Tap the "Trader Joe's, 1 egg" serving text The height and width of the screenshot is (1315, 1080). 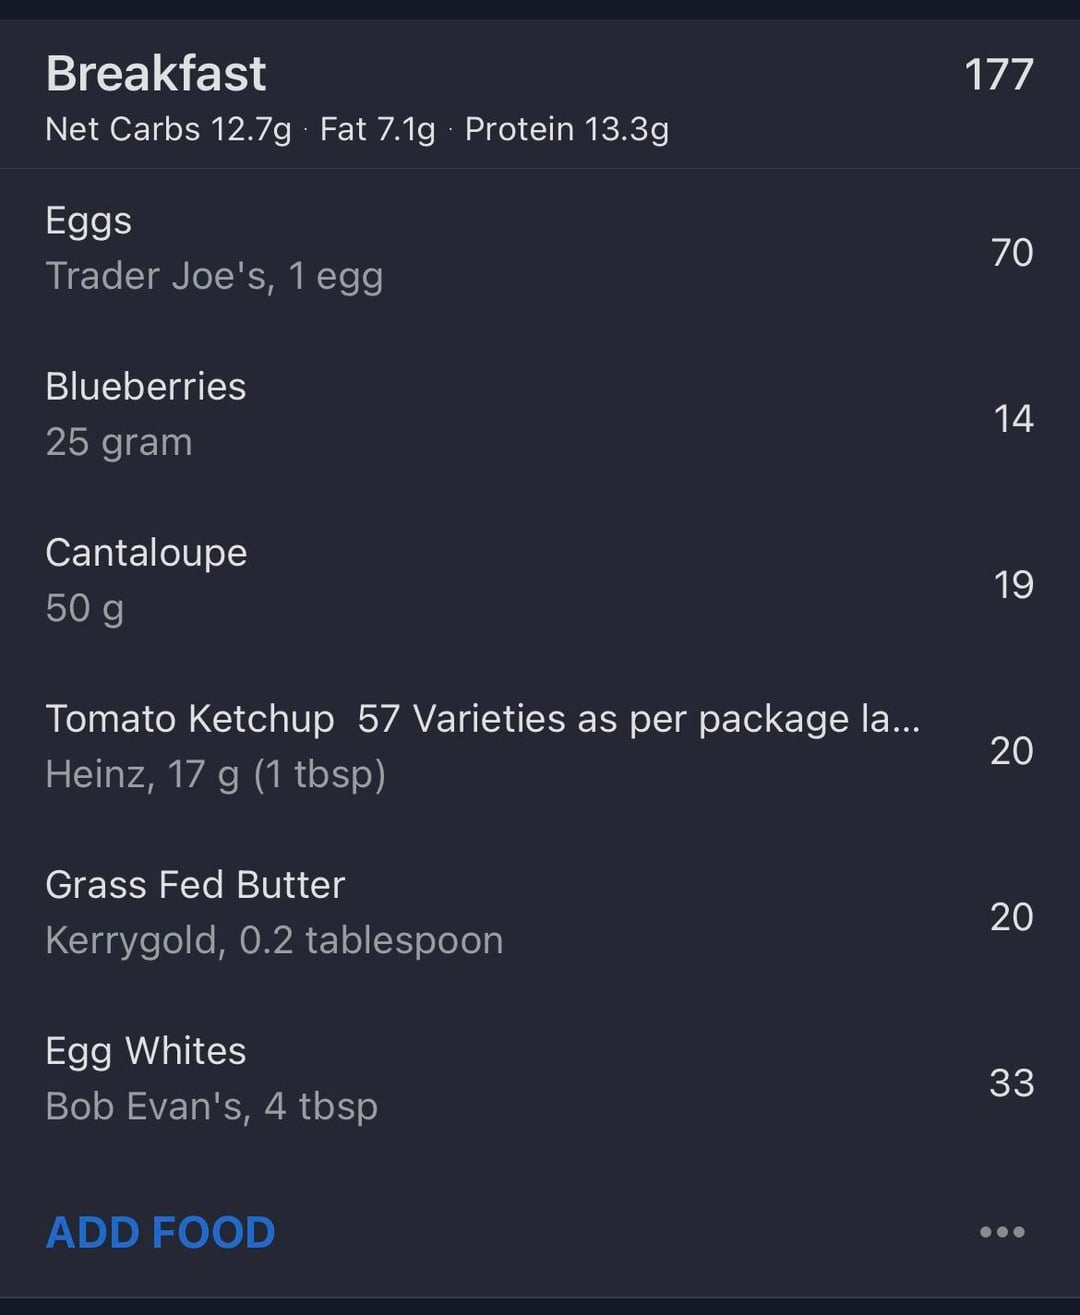click(214, 276)
